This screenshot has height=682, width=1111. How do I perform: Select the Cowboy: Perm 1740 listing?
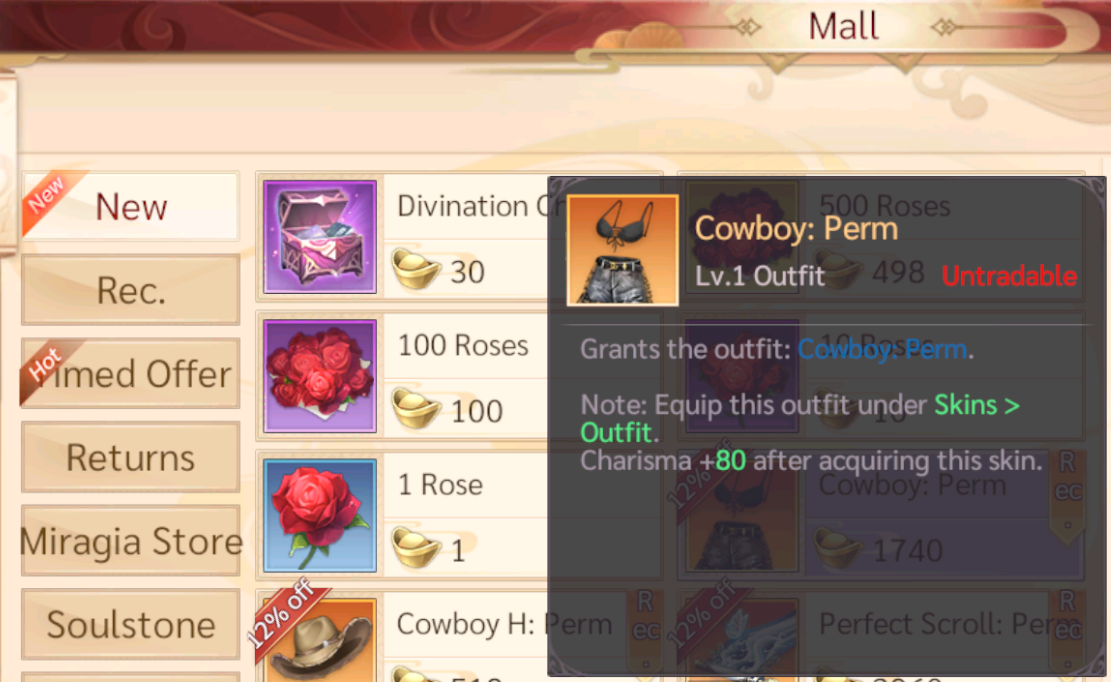881,515
